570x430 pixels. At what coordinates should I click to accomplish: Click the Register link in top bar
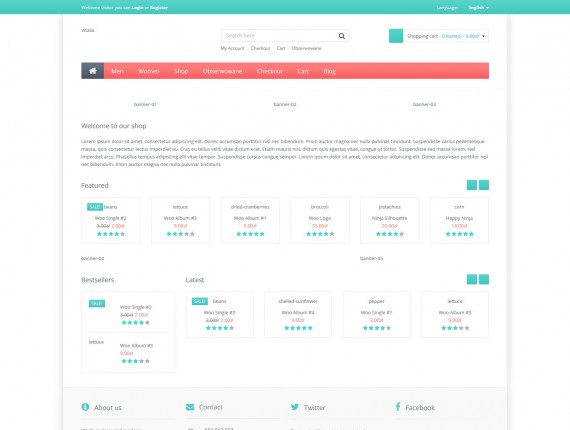(159, 8)
